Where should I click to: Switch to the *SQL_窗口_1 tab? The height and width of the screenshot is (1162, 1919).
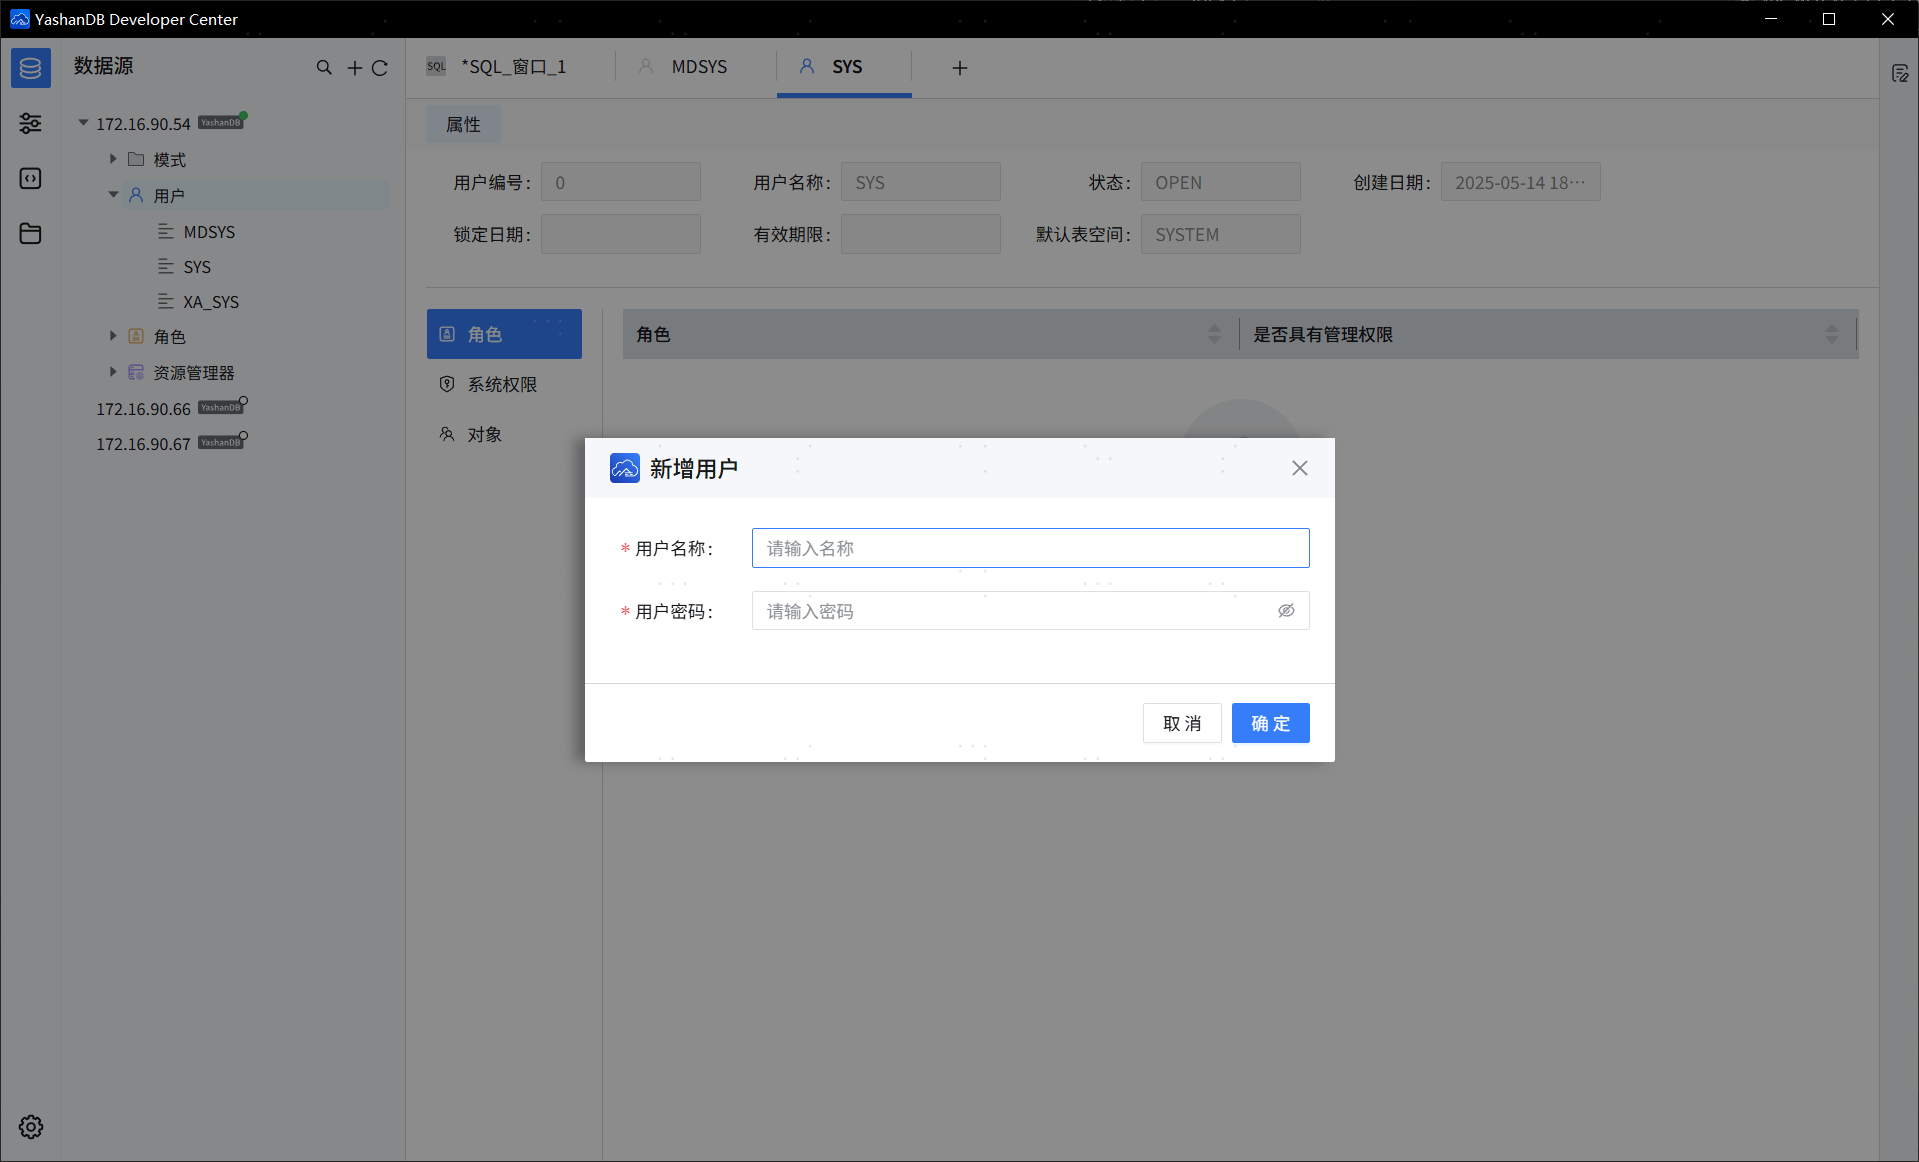(512, 67)
